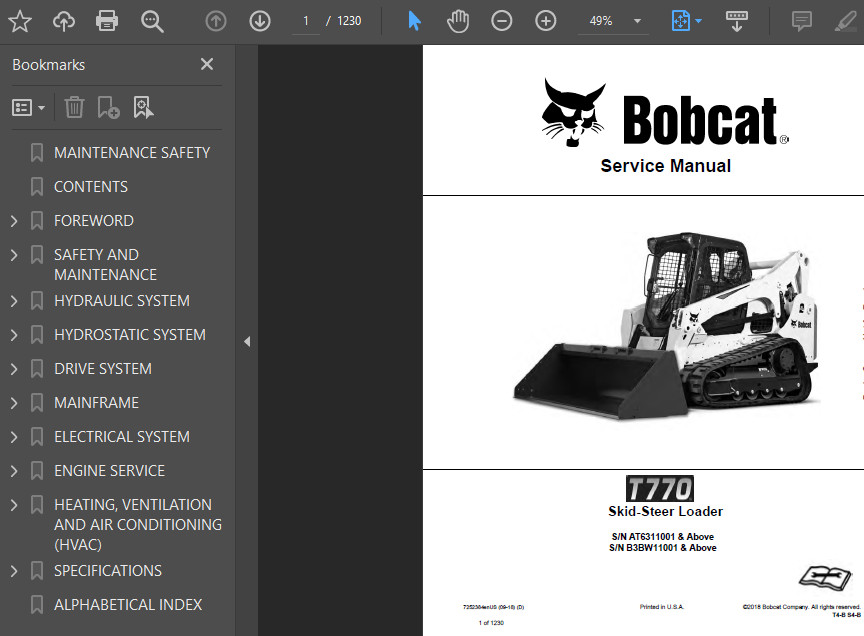Click the star bookmark-favorite icon
Viewport: 864px width, 636px height.
coord(20,21)
